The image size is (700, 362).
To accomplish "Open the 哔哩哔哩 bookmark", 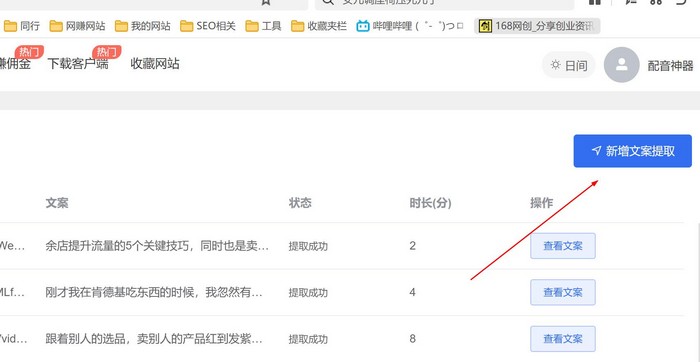I will pos(411,26).
